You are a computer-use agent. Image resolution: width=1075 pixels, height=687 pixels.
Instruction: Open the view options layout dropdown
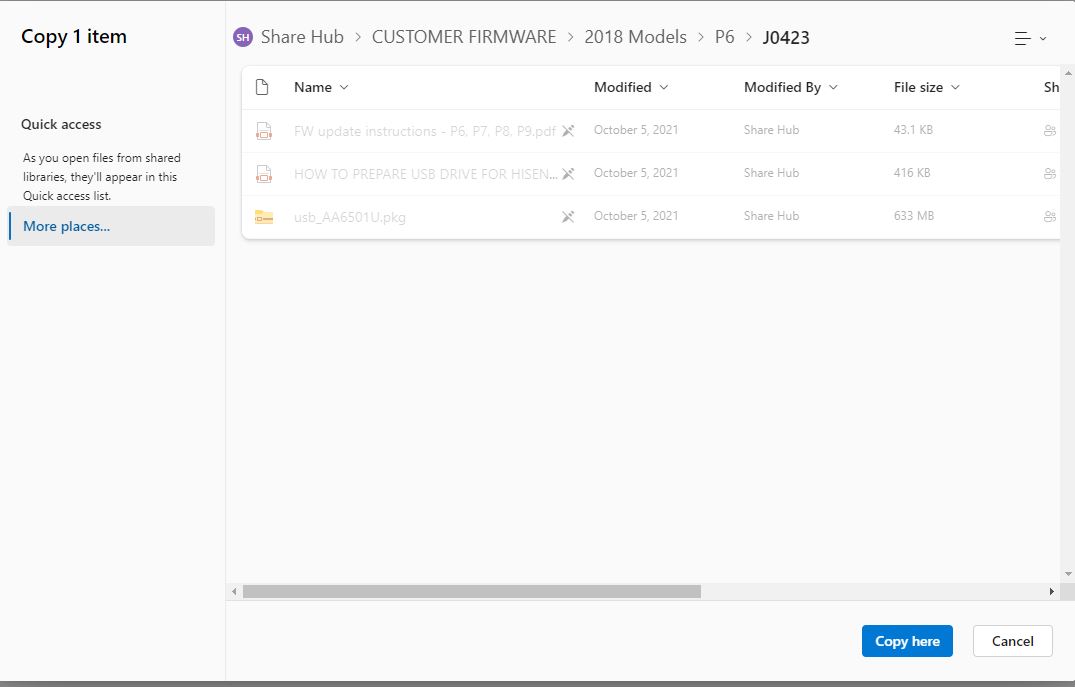pyautogui.click(x=1030, y=38)
